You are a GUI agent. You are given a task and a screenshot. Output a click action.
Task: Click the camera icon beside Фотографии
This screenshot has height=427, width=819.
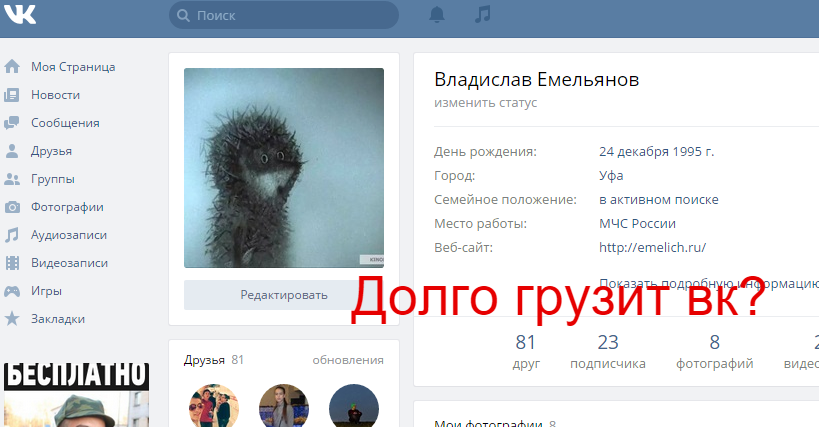pos(12,207)
